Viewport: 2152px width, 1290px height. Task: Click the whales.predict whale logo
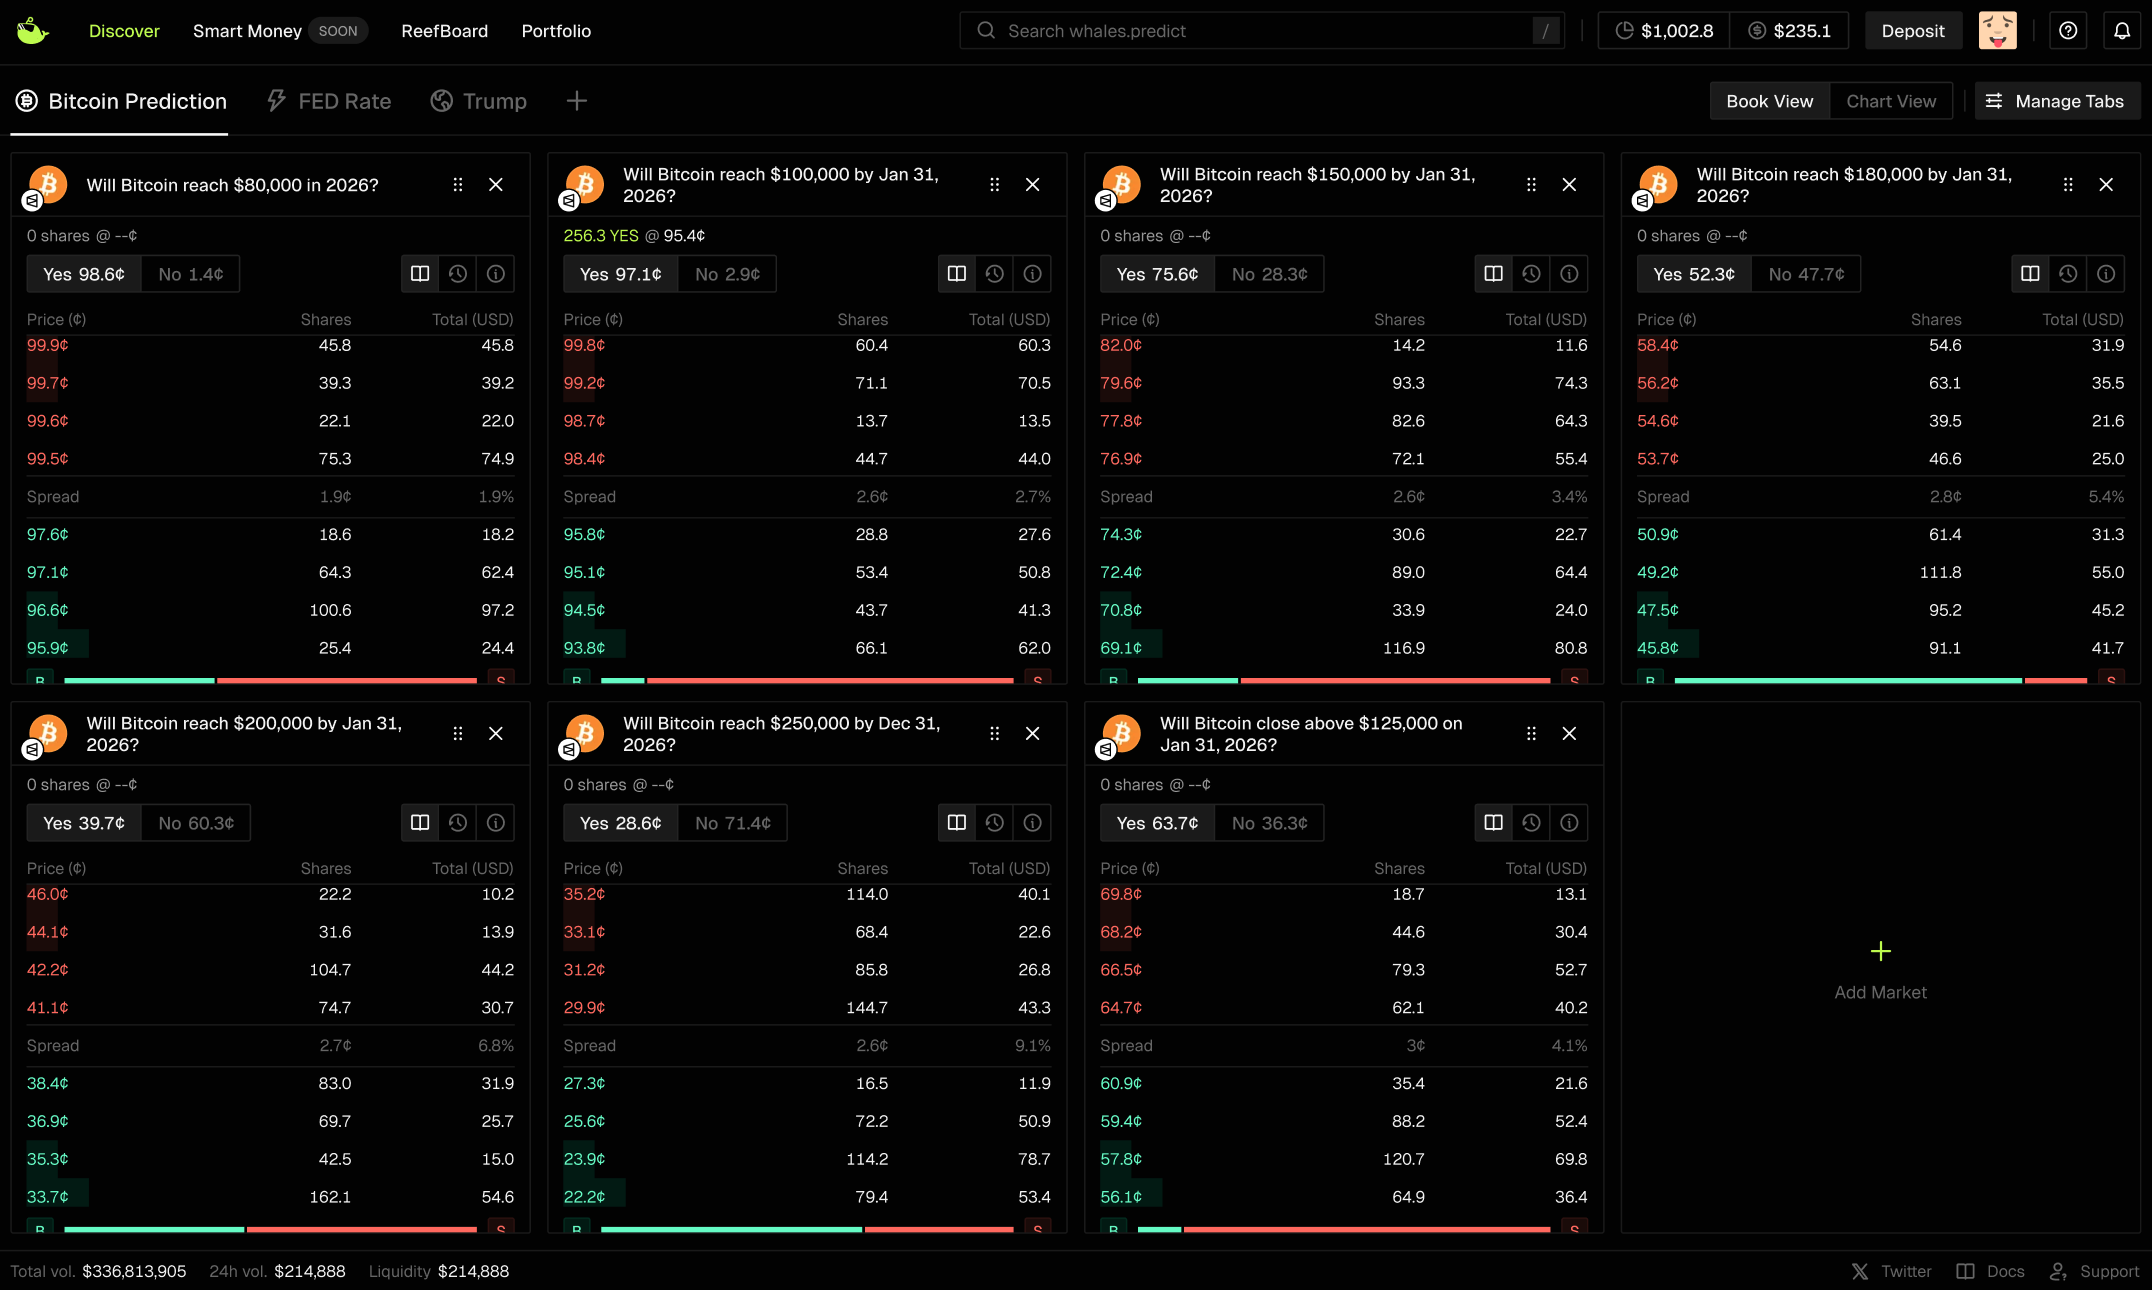coord(33,30)
